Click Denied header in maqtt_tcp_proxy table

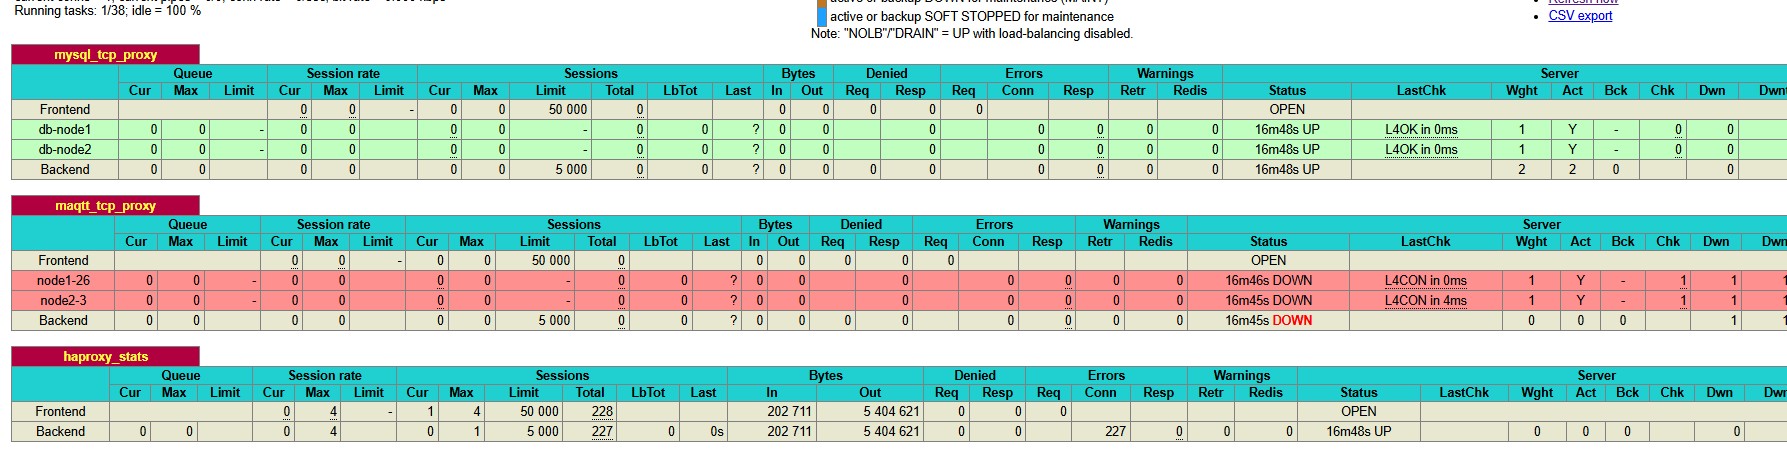861,225
